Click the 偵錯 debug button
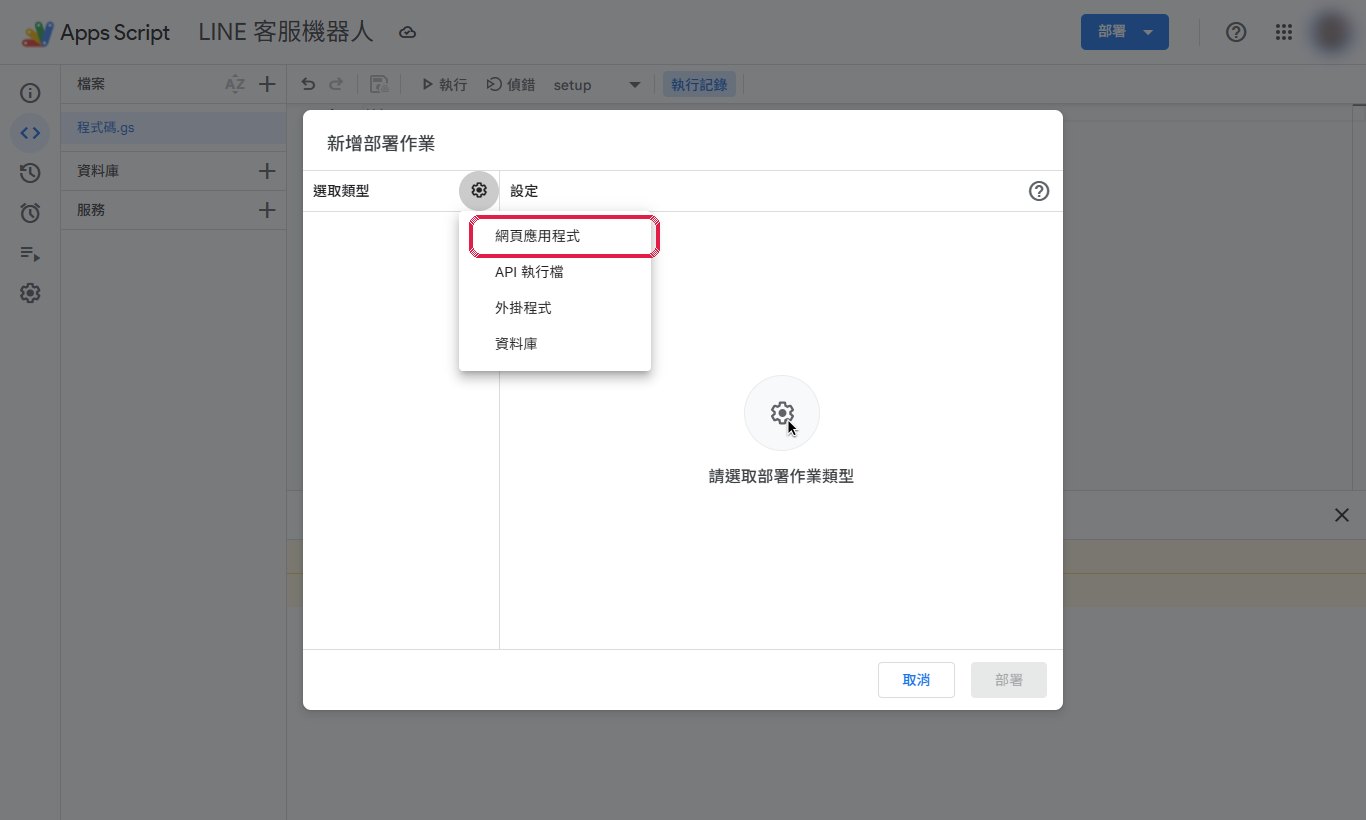 510,85
